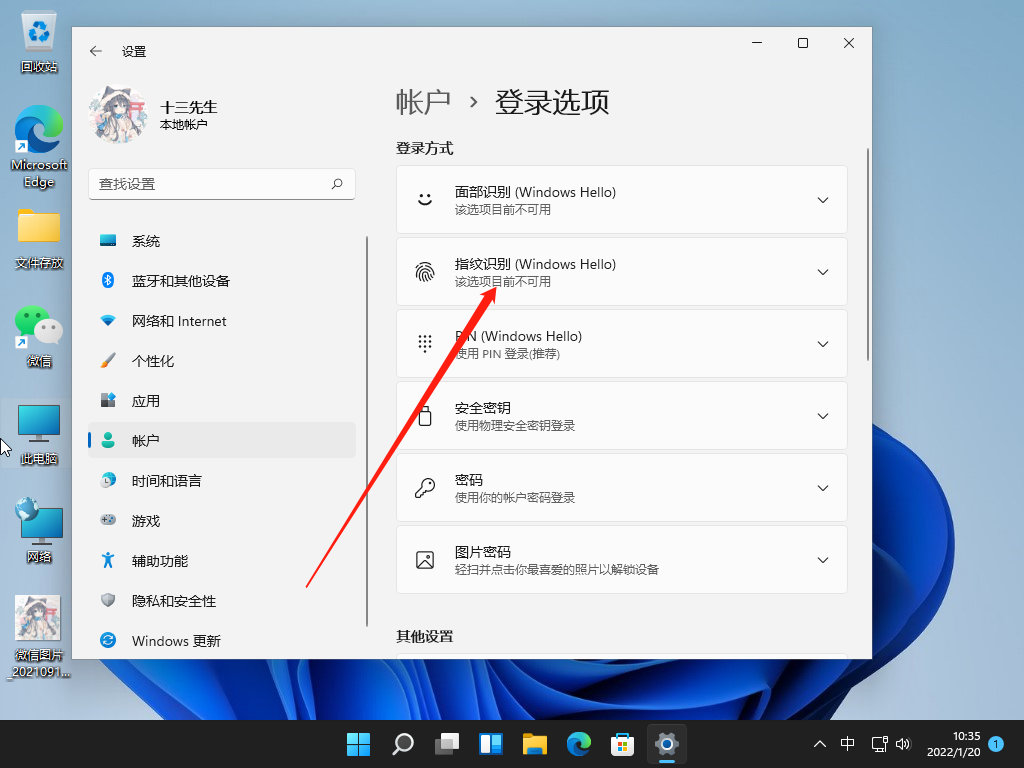
Task: Expand the 图片密码 sign-in option
Action: [x=823, y=560]
